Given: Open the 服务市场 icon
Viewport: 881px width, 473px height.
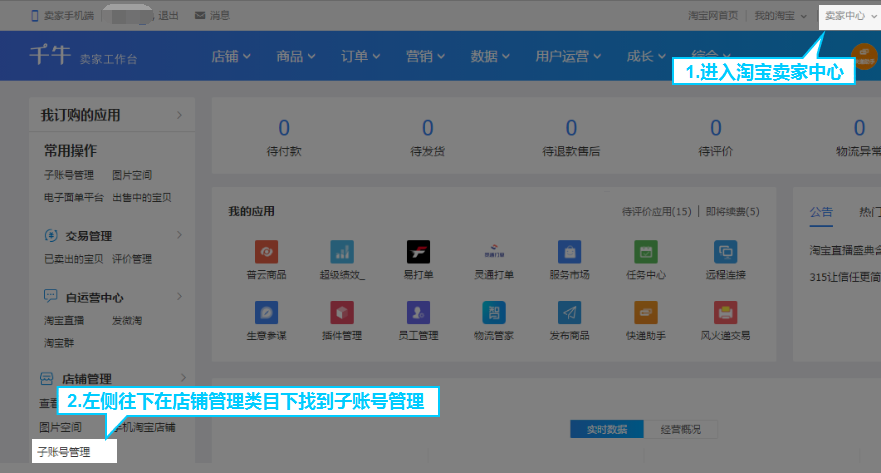Looking at the screenshot, I should click(x=569, y=252).
